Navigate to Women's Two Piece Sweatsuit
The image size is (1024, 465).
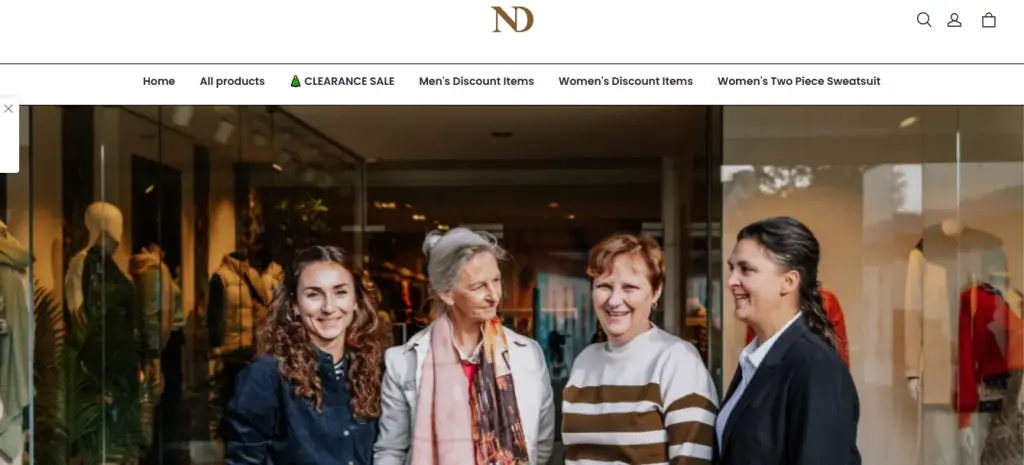click(x=799, y=81)
